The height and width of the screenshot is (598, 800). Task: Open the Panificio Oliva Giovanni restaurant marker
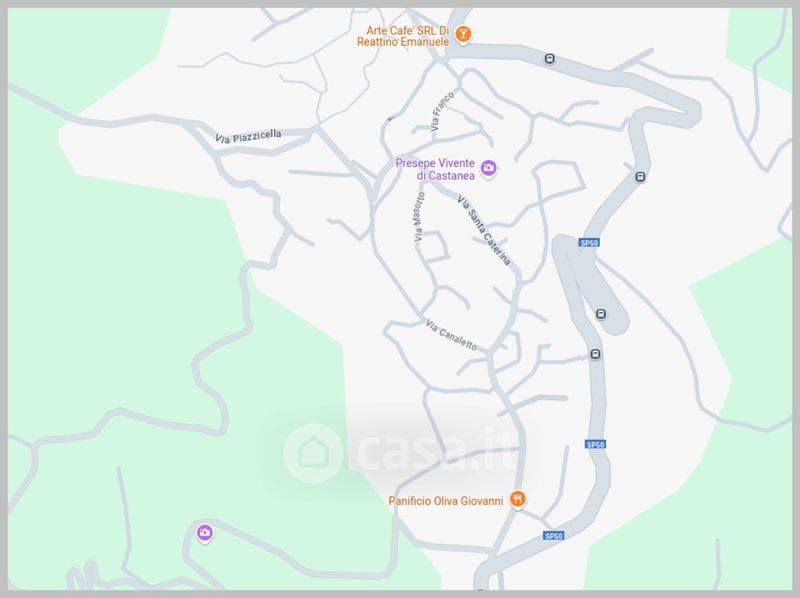517,499
